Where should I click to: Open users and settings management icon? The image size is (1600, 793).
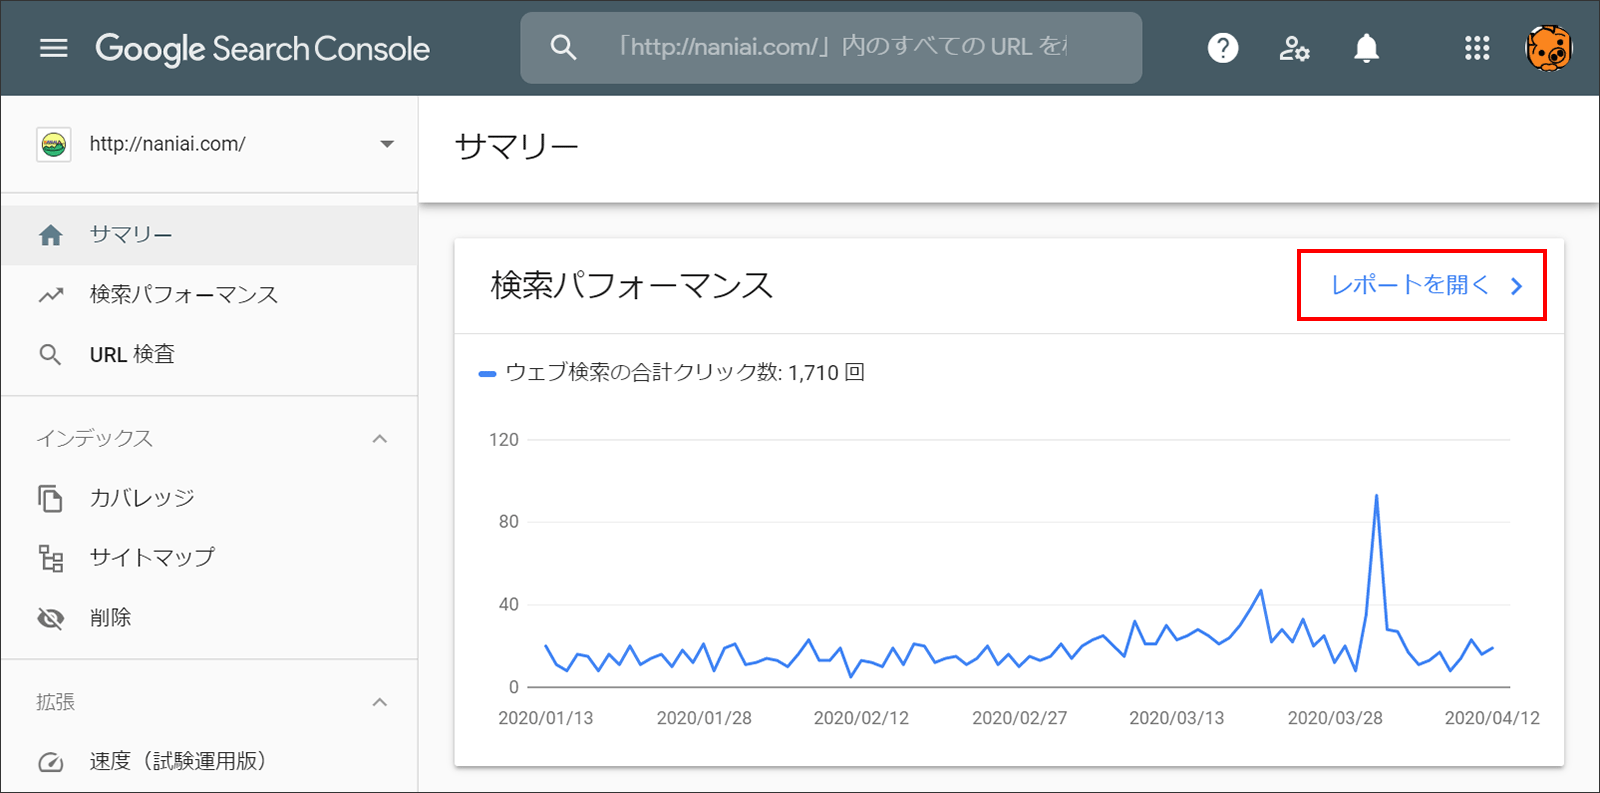click(x=1294, y=48)
